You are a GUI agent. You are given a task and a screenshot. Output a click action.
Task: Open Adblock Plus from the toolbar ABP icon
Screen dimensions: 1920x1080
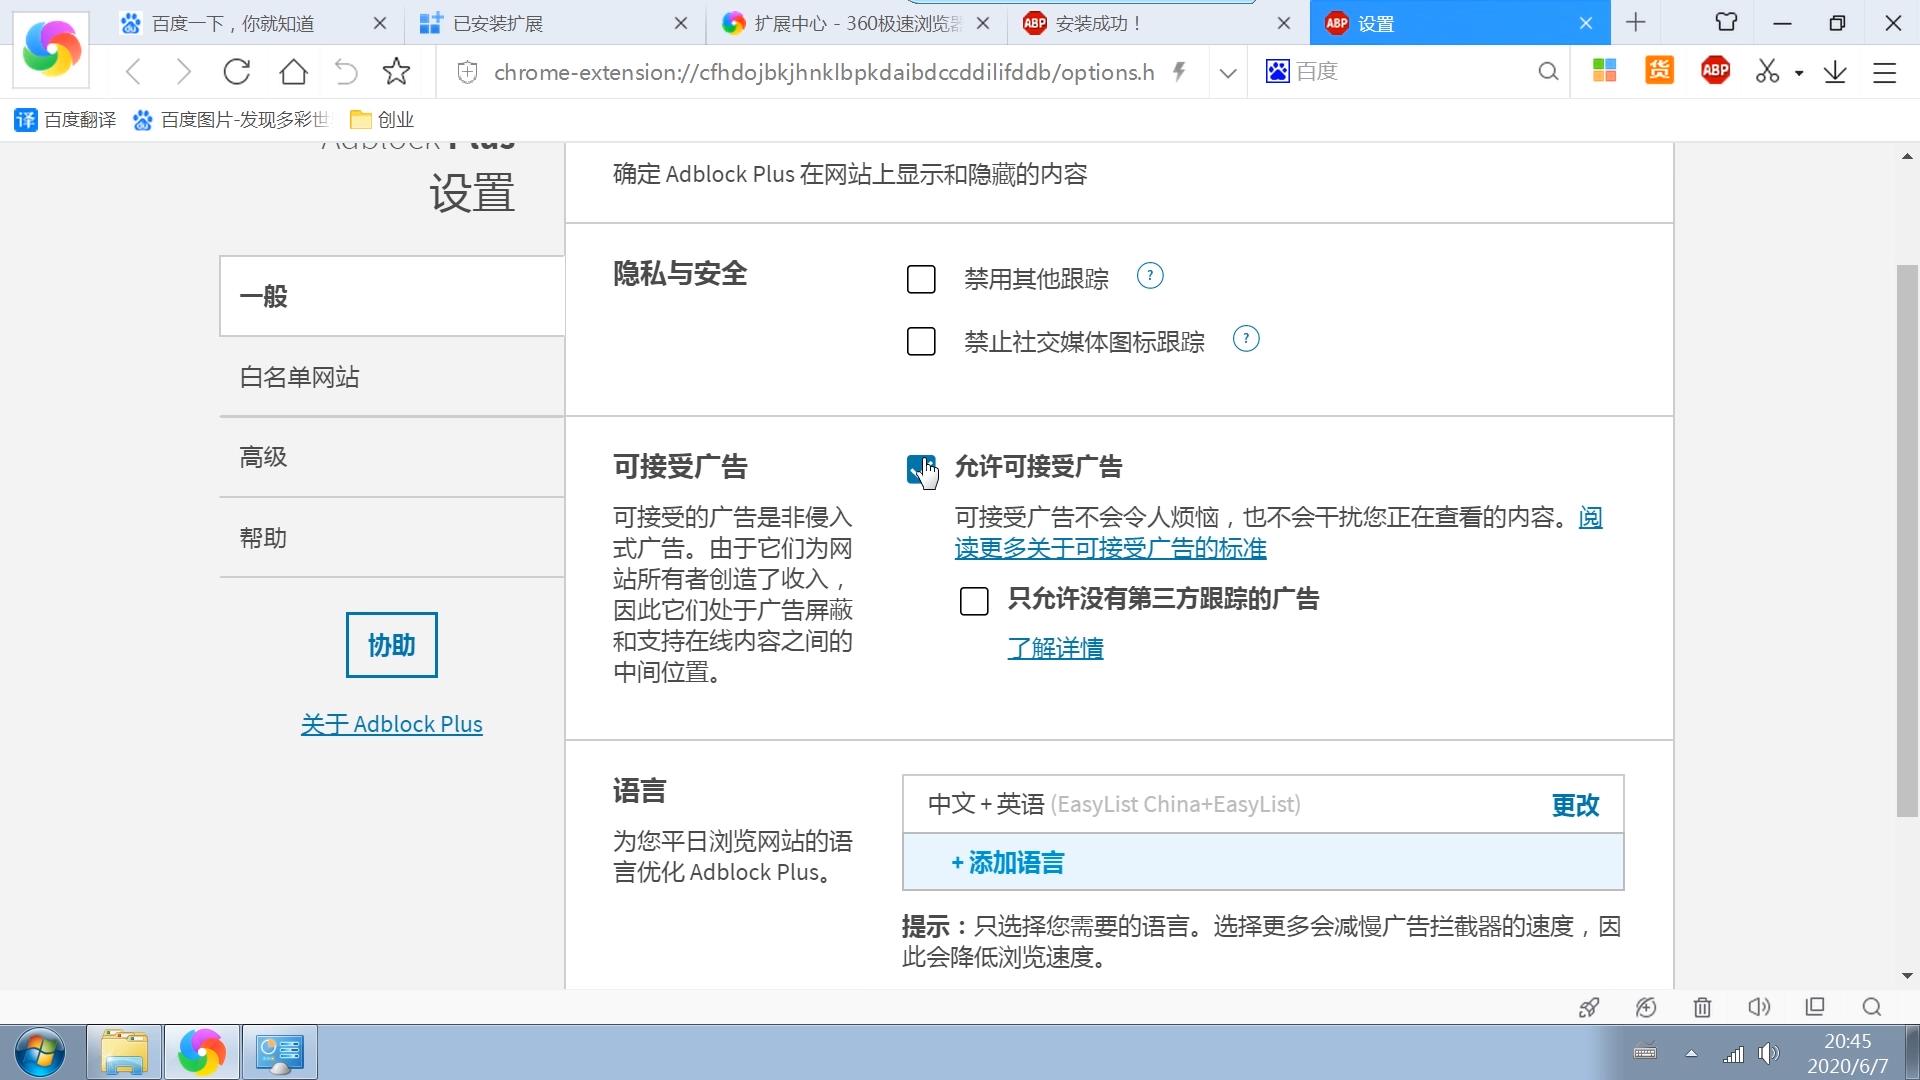pyautogui.click(x=1714, y=71)
